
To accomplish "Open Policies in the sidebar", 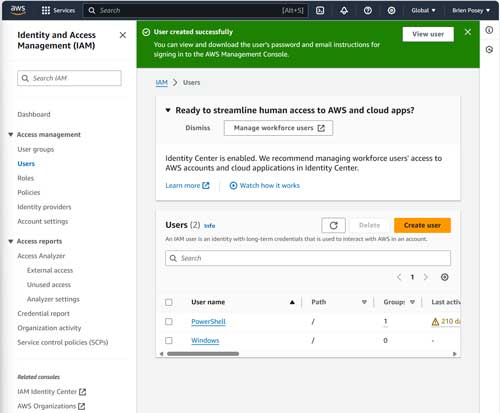I will (x=29, y=192).
